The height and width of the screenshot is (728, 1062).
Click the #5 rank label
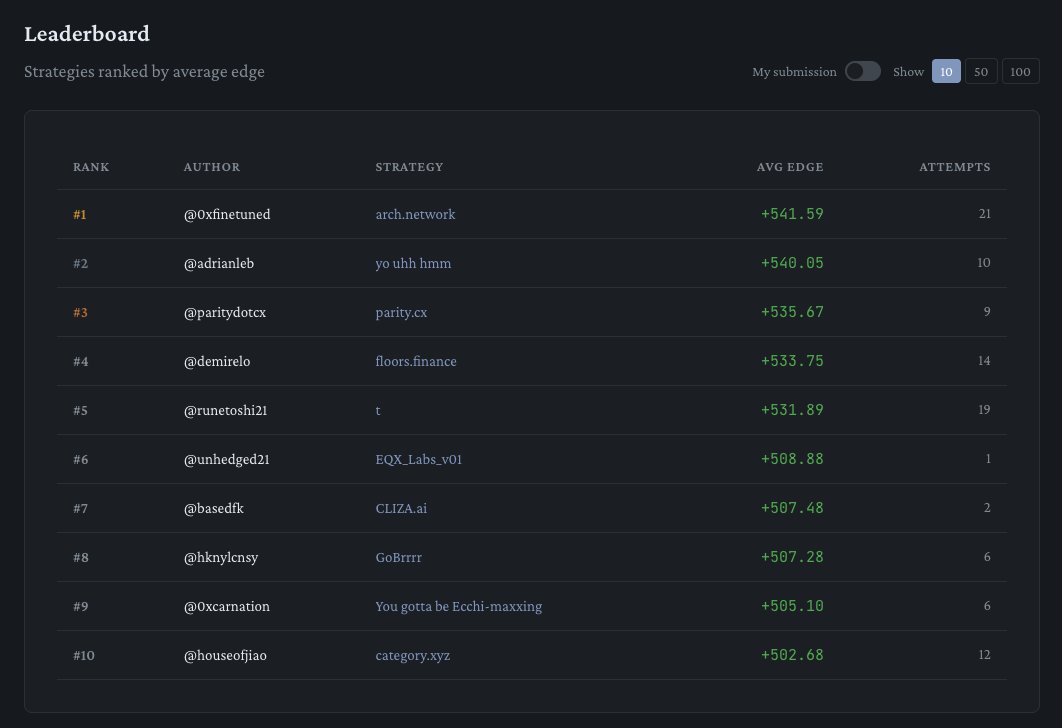[x=81, y=410]
